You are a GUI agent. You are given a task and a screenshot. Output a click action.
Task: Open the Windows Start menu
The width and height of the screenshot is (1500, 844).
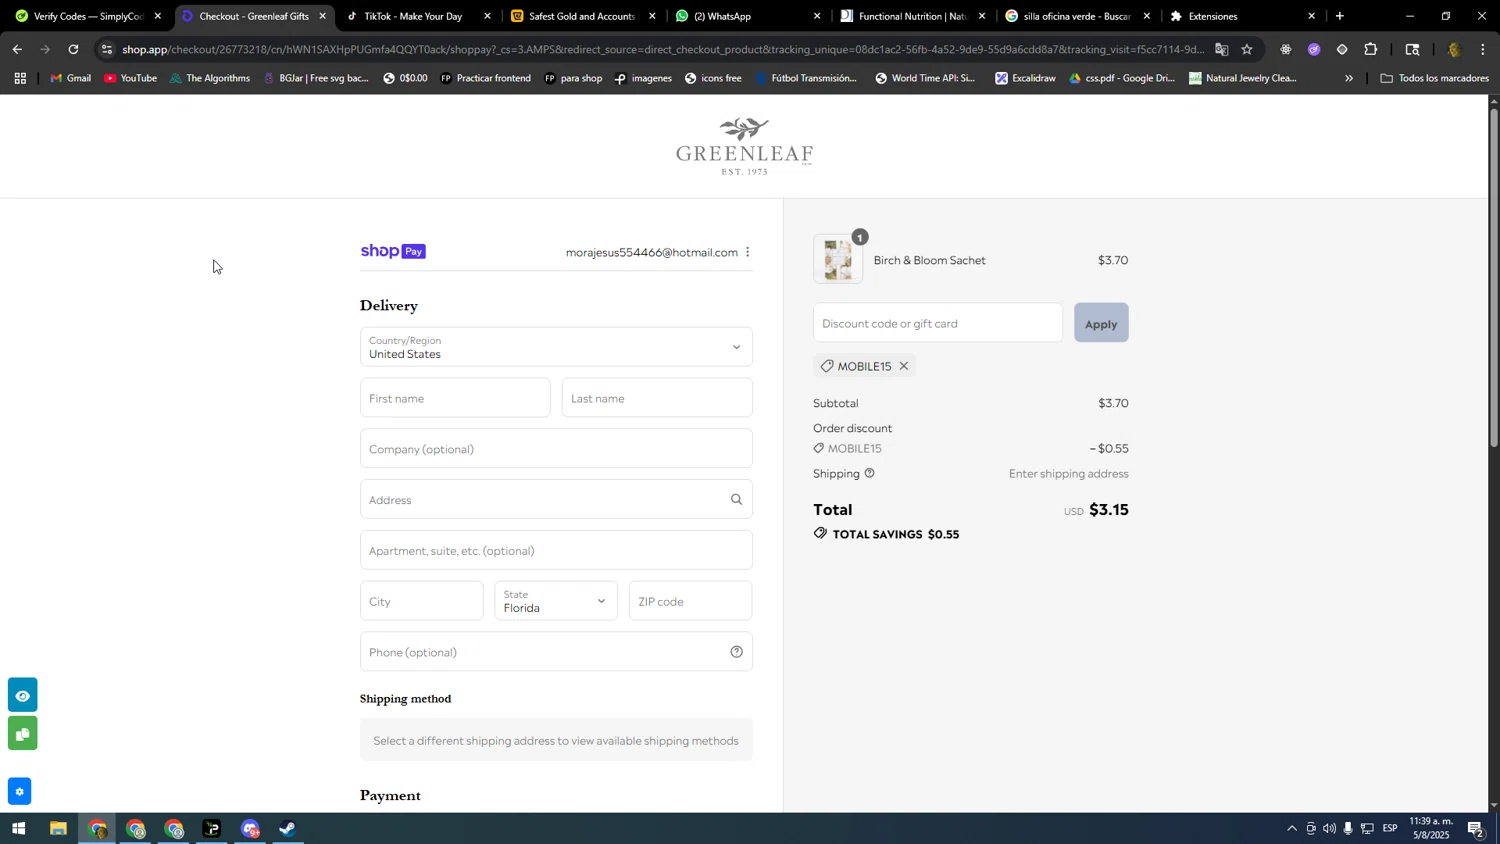click(18, 828)
